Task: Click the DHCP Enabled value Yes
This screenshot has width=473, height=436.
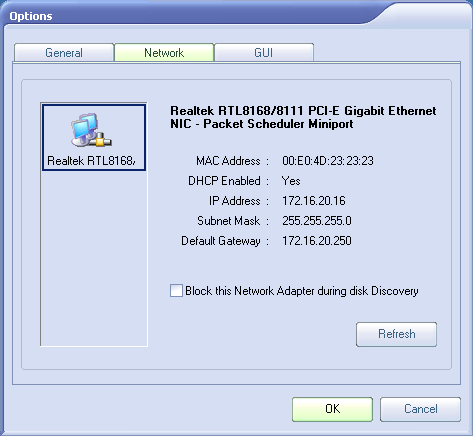Action: click(x=291, y=181)
